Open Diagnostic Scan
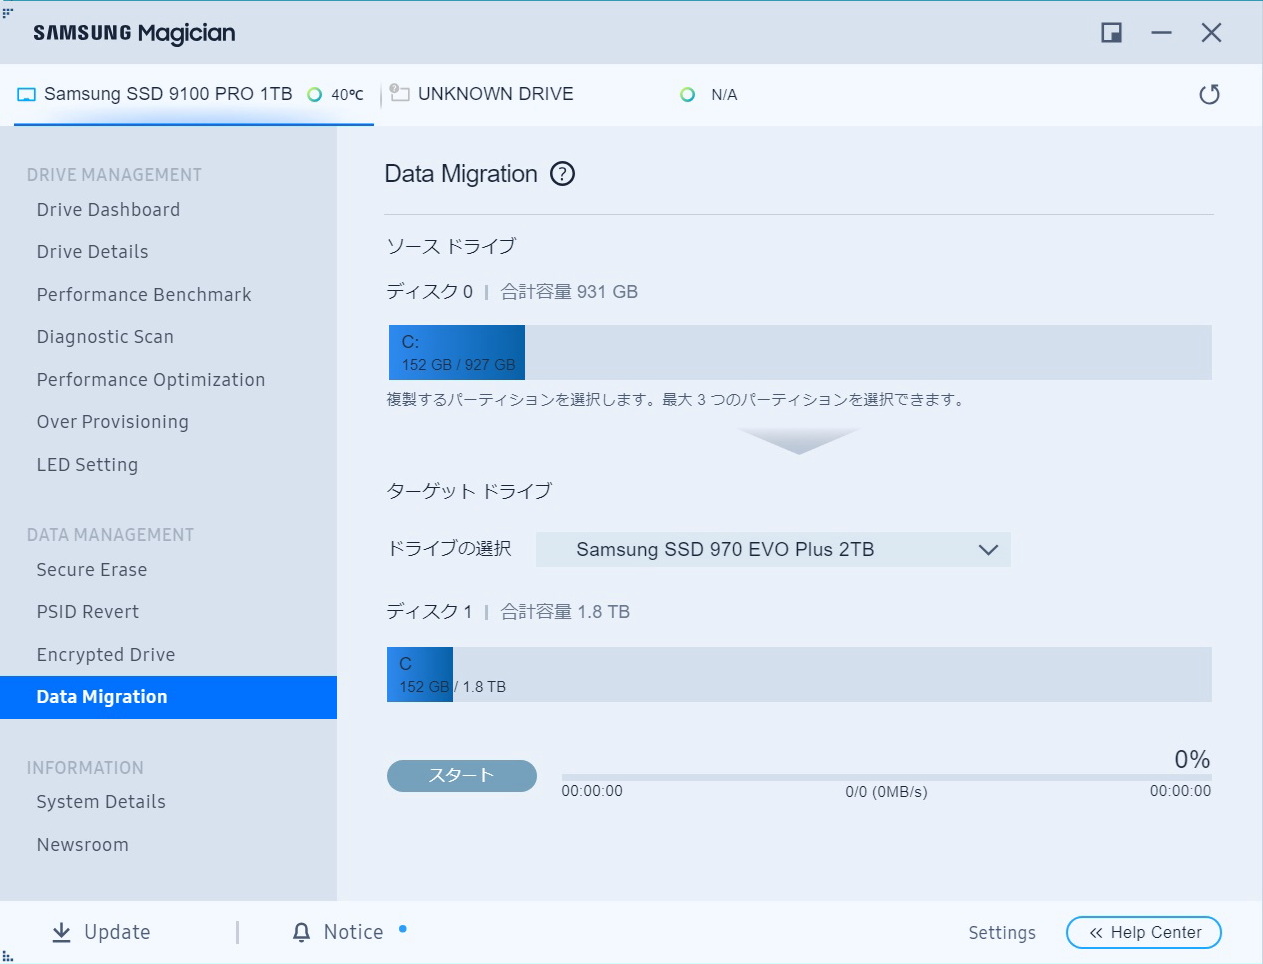1263x964 pixels. click(105, 337)
